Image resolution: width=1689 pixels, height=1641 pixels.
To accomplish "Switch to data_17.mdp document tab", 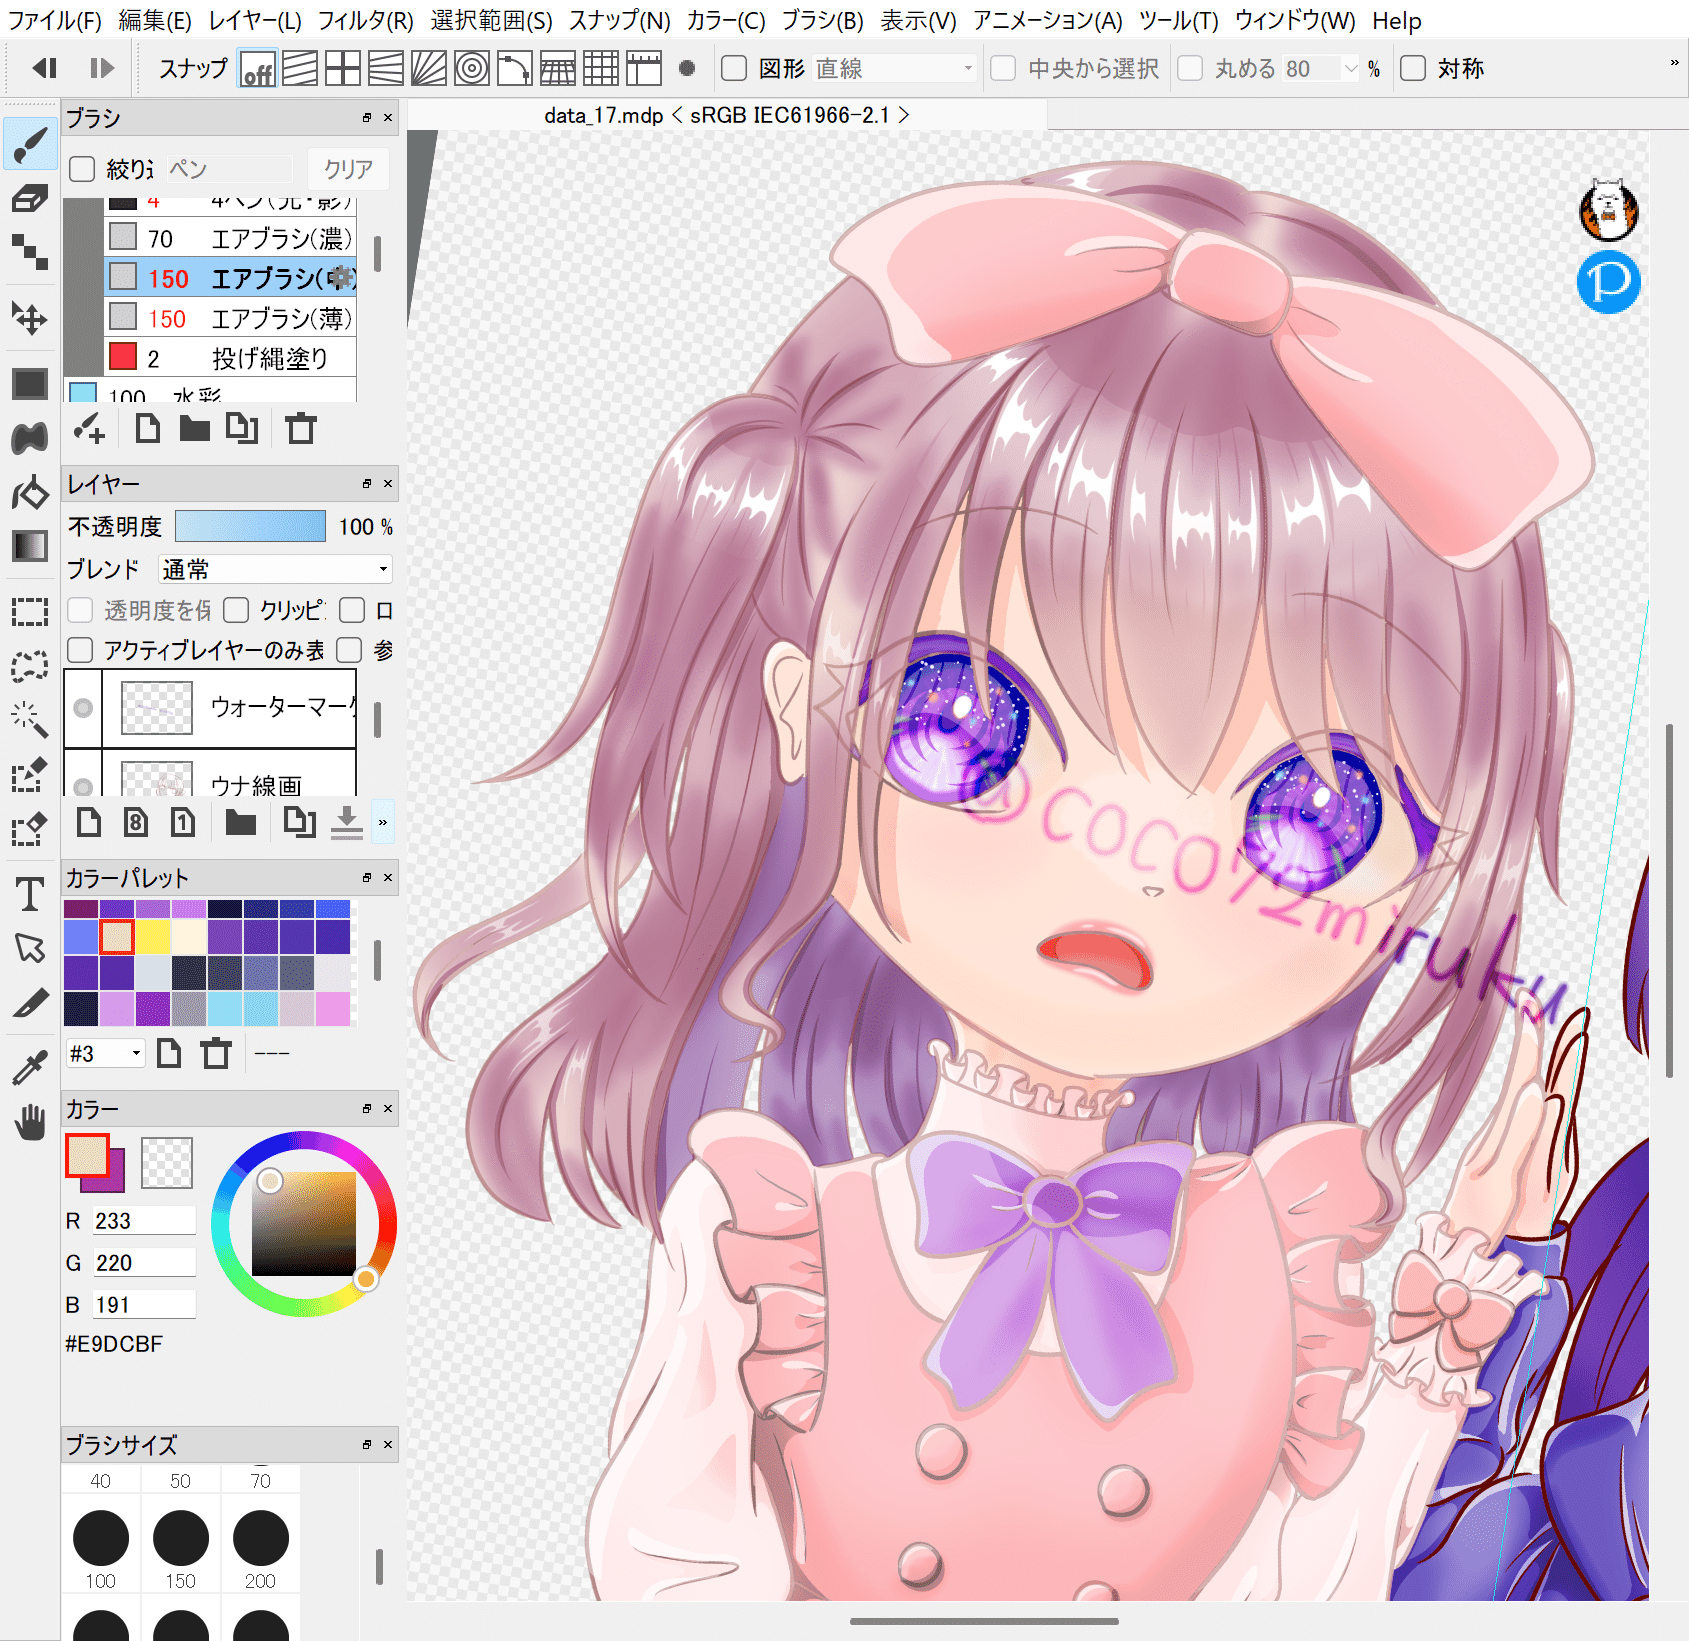I will click(727, 115).
